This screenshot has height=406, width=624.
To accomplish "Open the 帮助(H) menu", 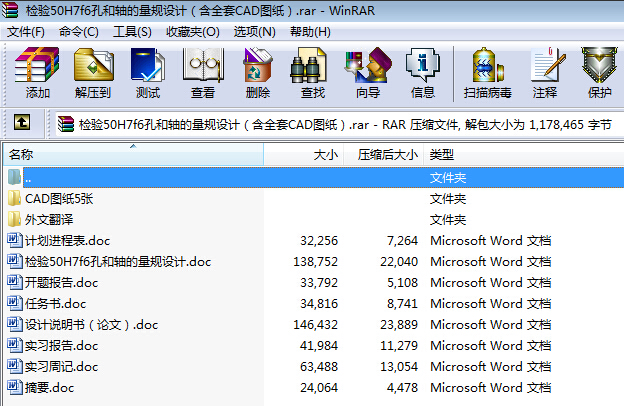I will coord(310,32).
